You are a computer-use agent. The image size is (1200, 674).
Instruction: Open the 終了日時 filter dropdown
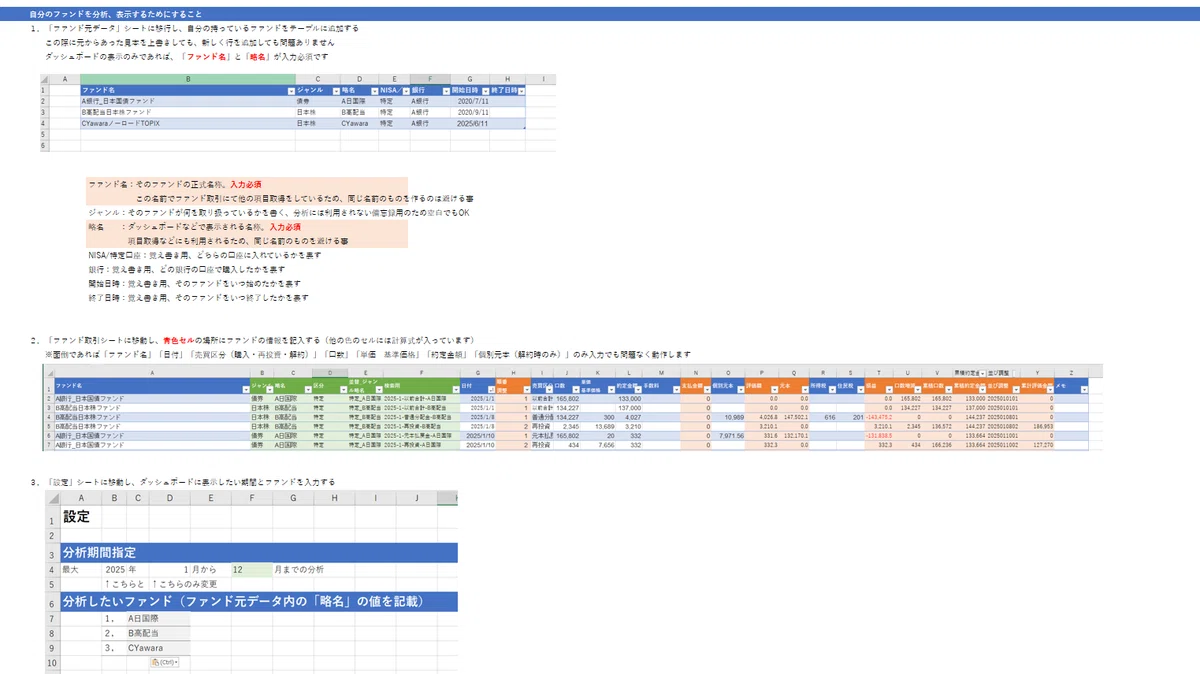pos(520,91)
